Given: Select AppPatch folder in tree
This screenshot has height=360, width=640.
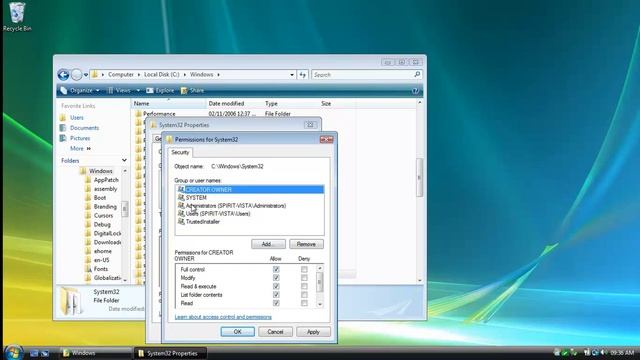Looking at the screenshot, I should pyautogui.click(x=106, y=180).
